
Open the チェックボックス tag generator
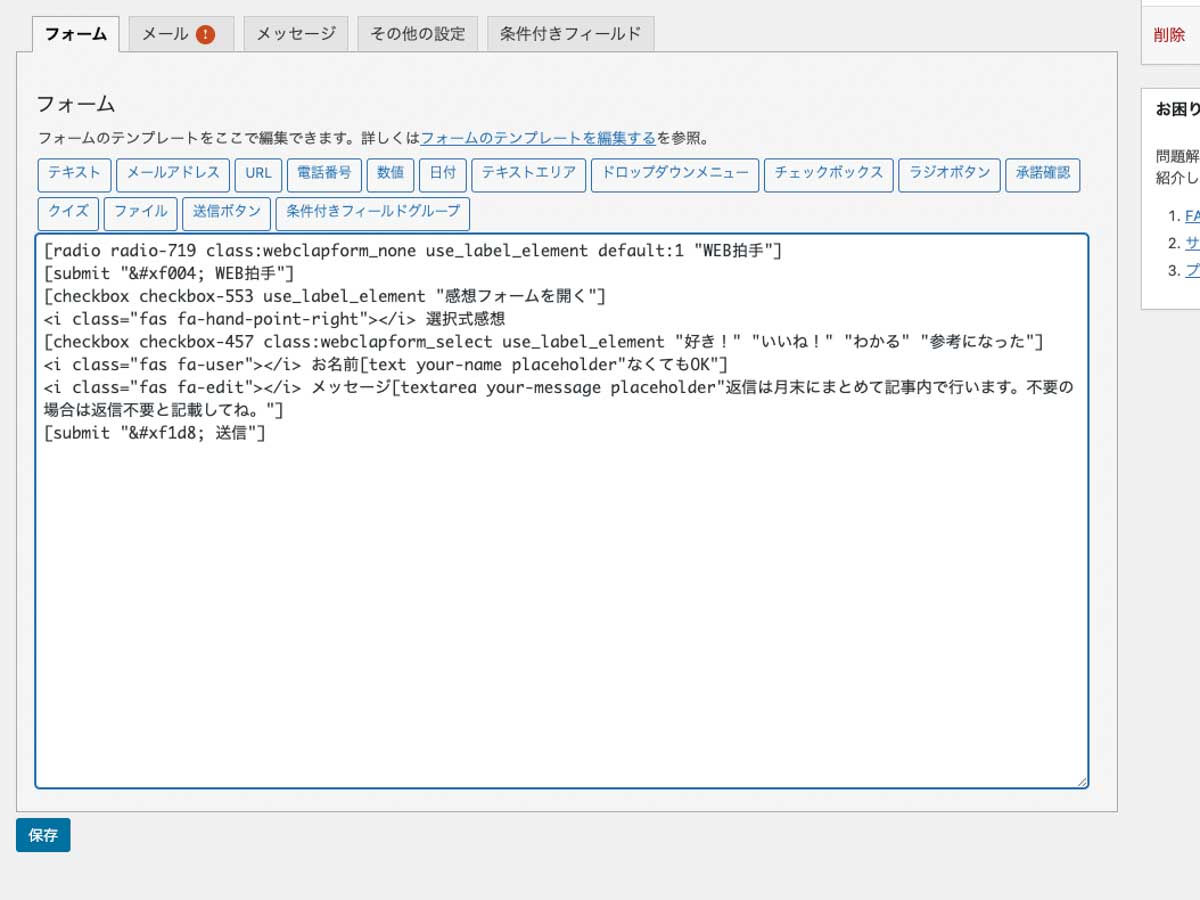click(828, 174)
